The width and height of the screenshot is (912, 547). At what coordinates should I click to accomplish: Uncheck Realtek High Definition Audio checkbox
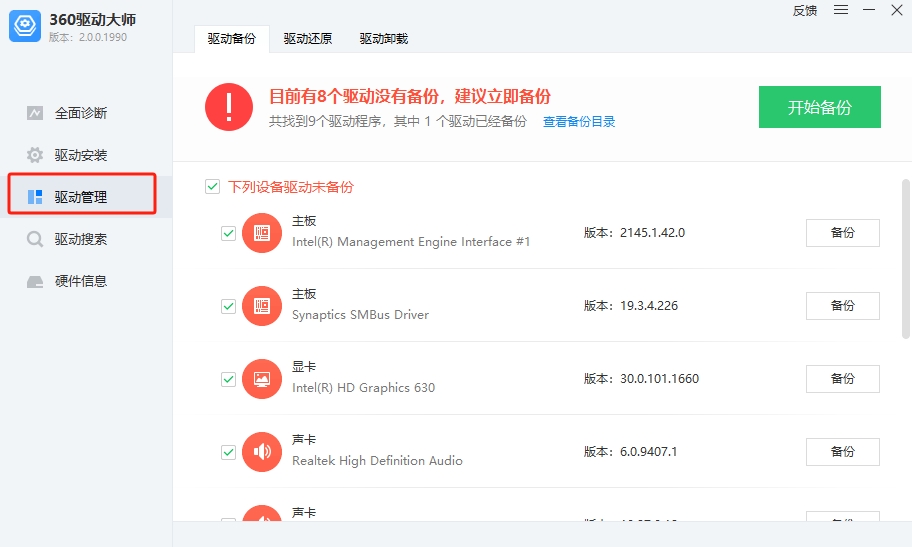(229, 452)
